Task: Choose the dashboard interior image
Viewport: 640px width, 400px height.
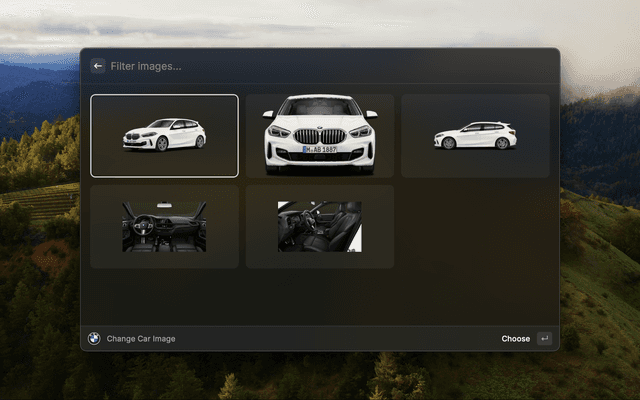Action: pos(164,226)
